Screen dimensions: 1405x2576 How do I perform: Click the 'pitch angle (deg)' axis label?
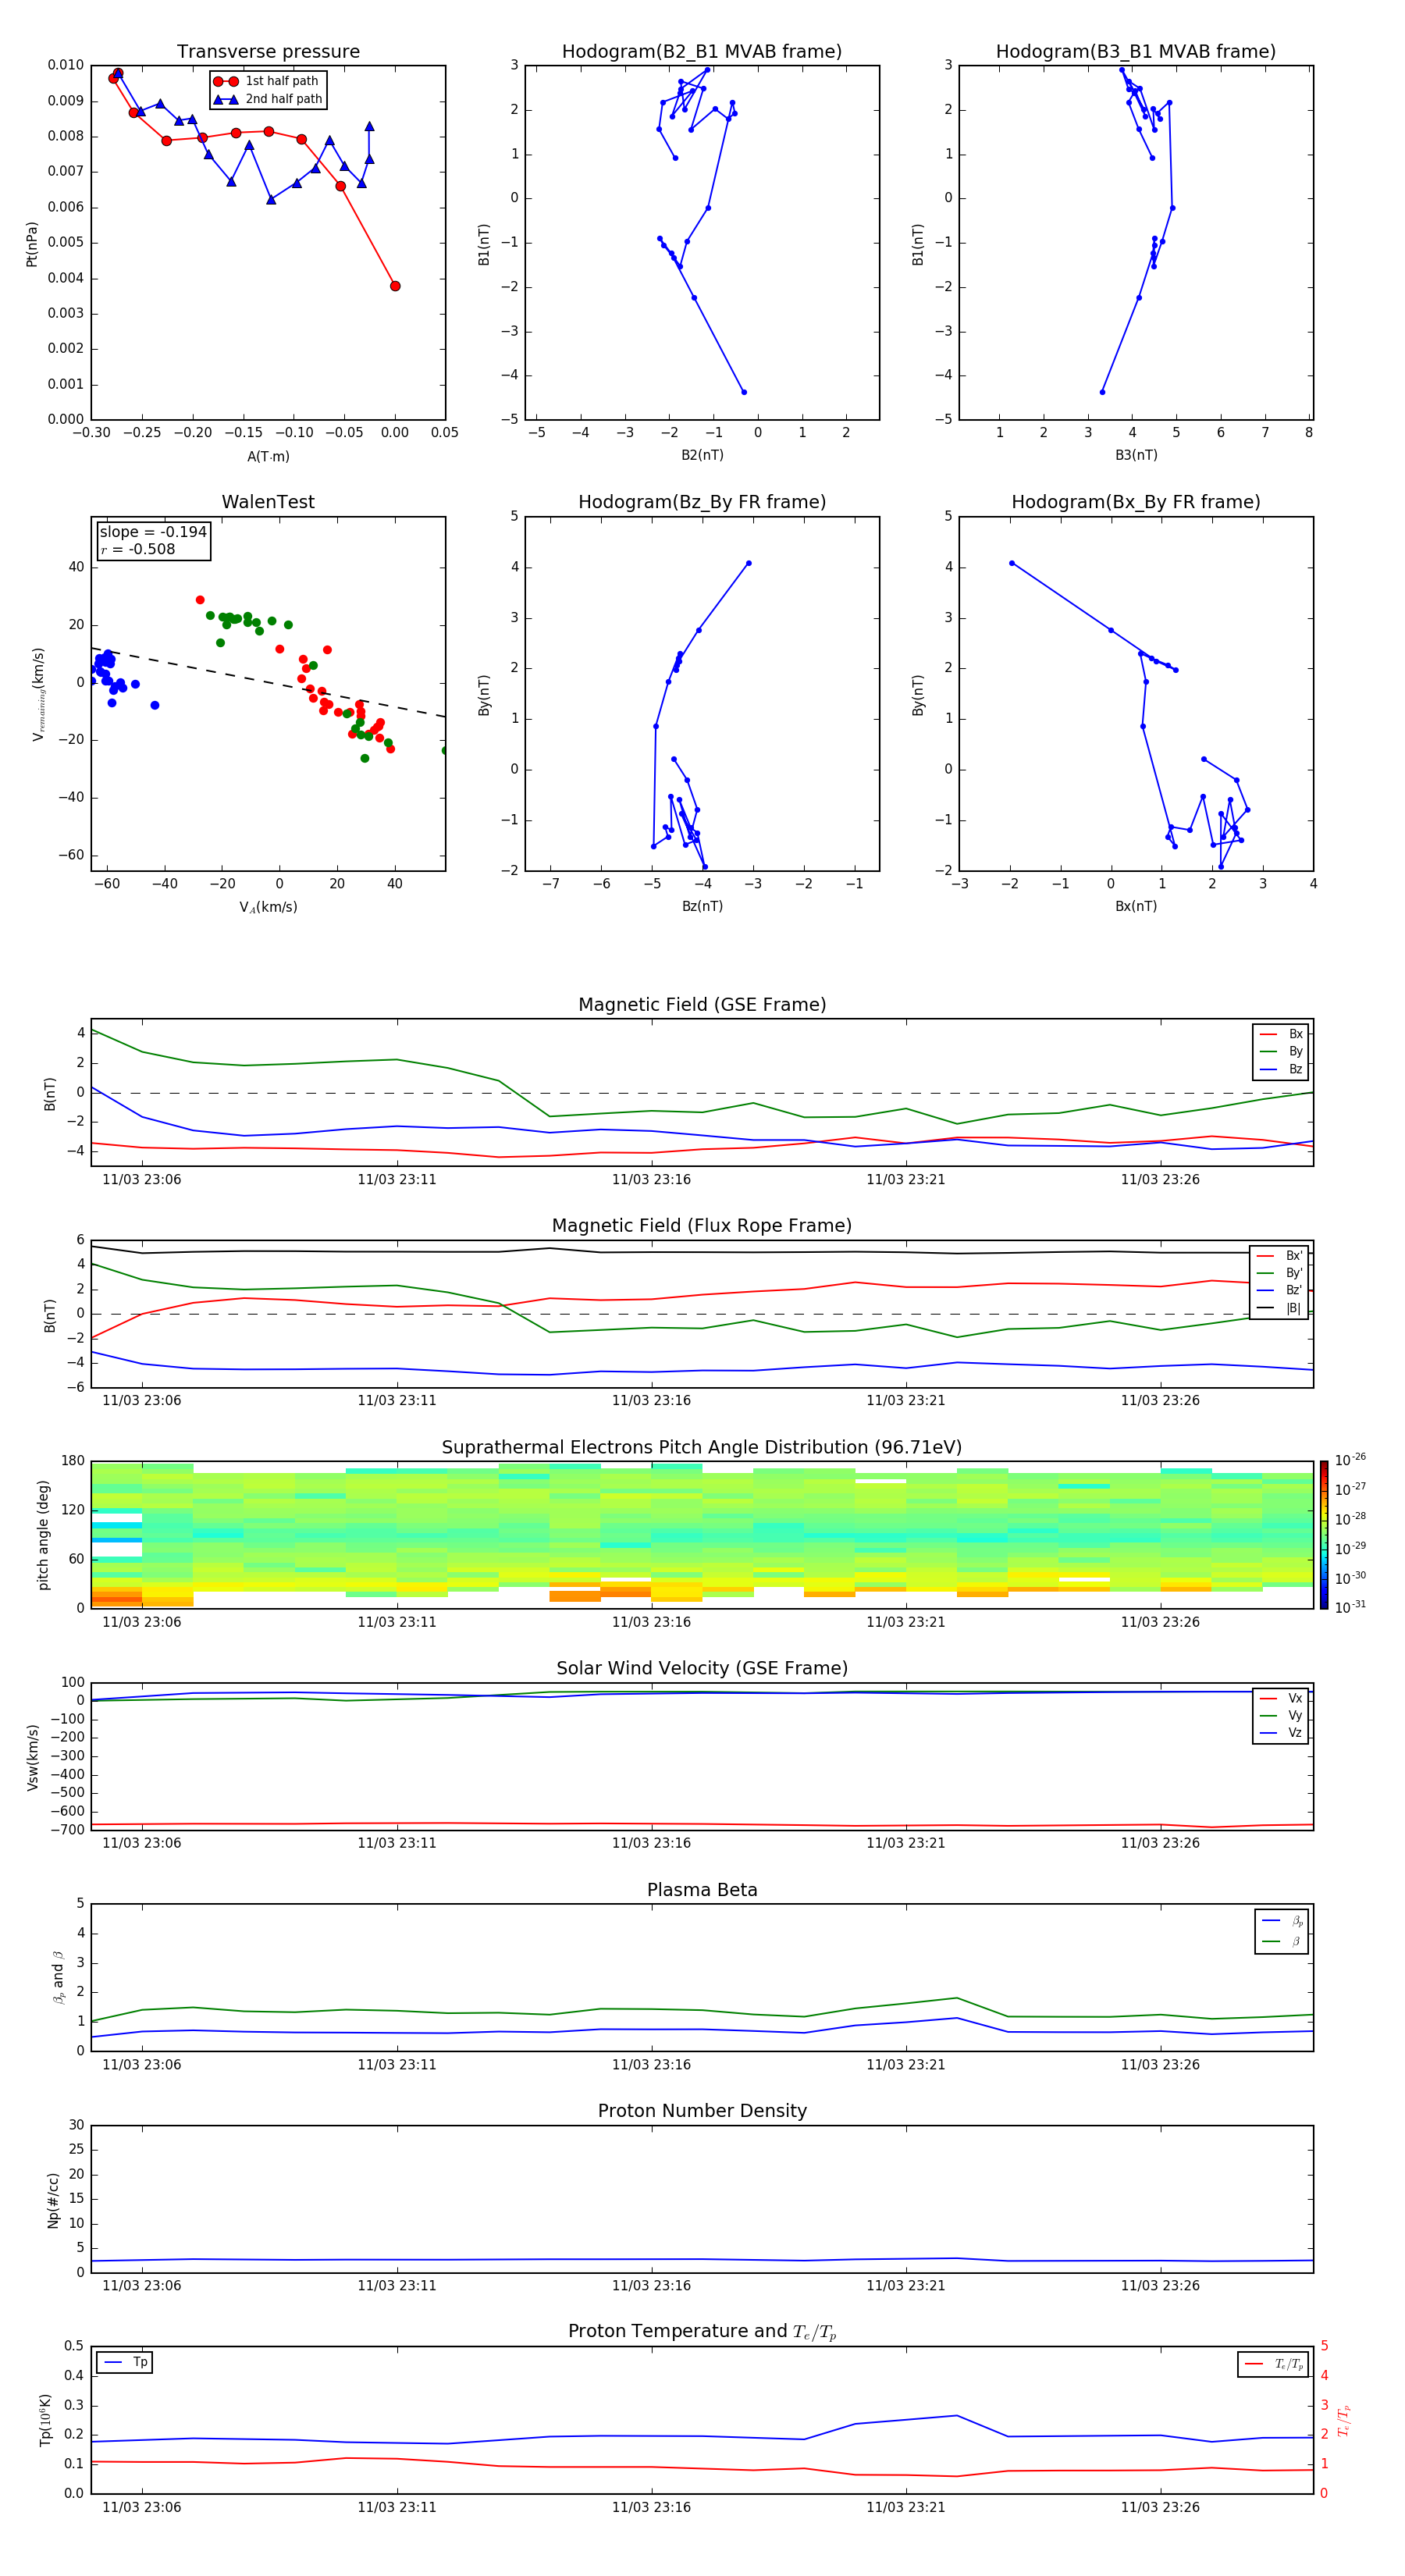pos(43,1535)
